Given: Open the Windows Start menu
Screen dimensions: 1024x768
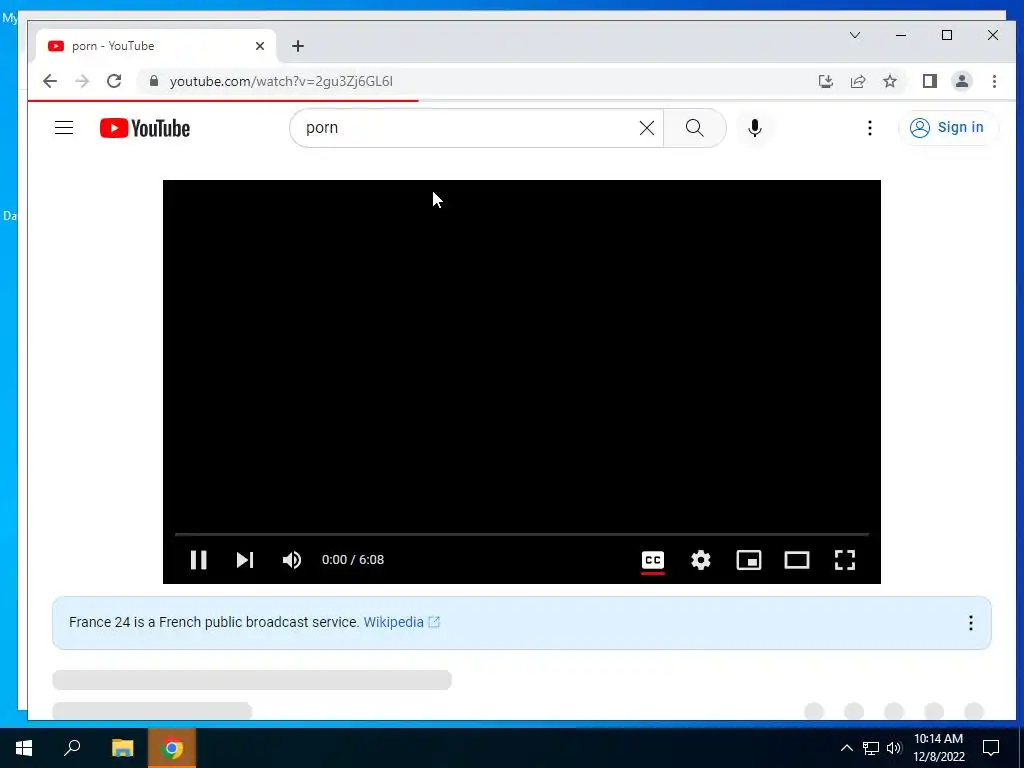Looking at the screenshot, I should tap(24, 748).
